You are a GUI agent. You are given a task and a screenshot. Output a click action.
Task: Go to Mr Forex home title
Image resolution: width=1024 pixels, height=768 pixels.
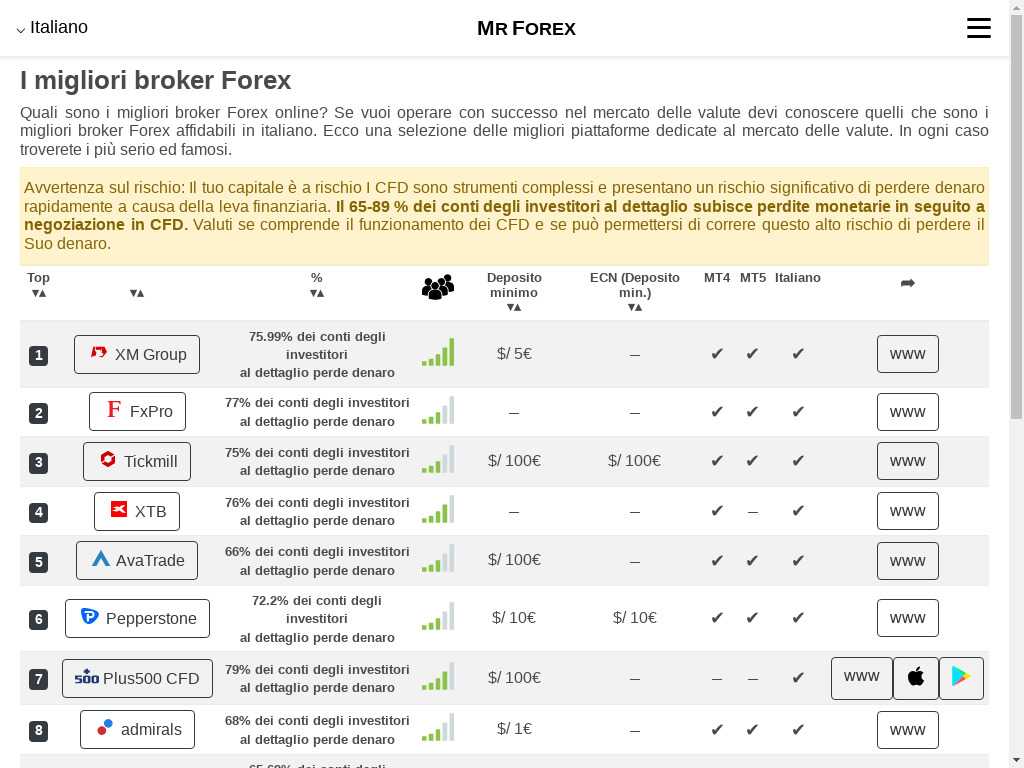pos(526,28)
